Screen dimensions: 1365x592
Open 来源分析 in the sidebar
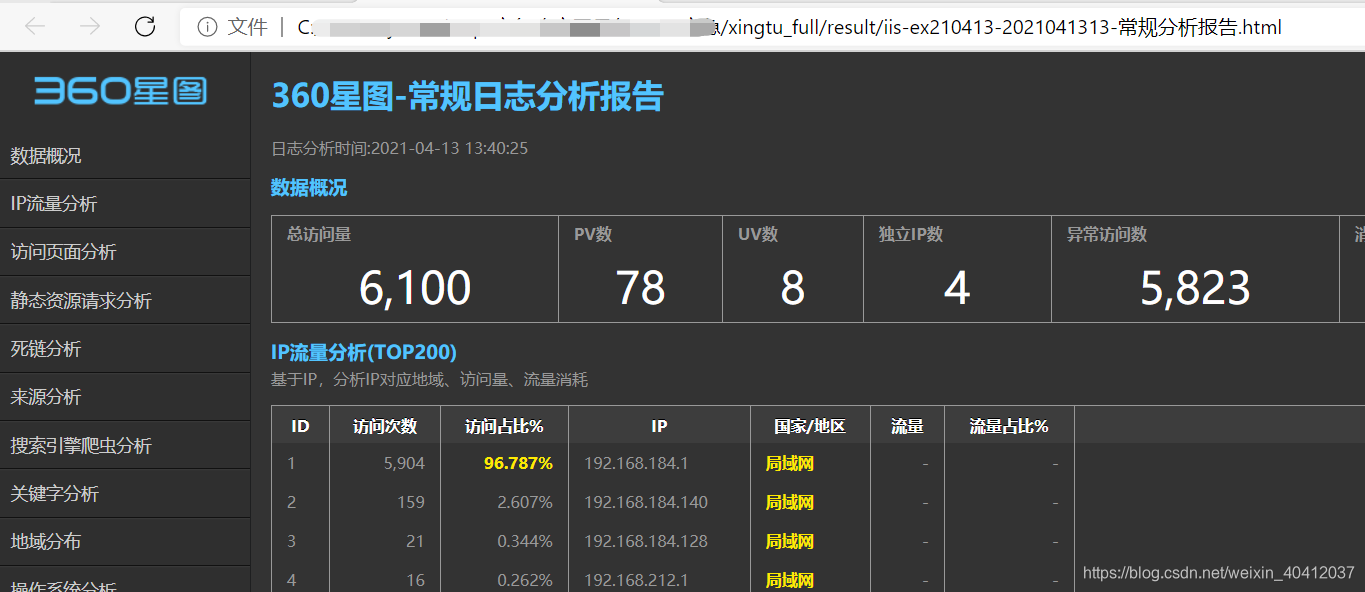(125, 397)
